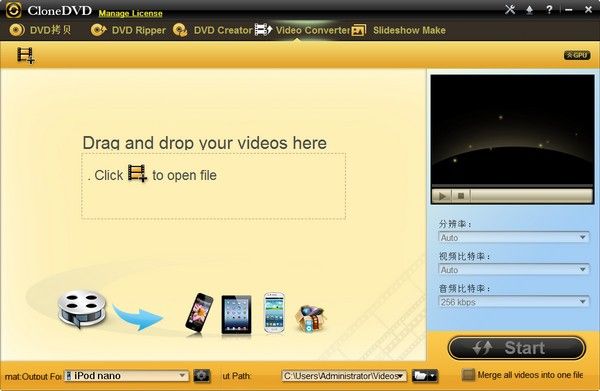Click the iPad device image
The height and width of the screenshot is (391, 600).
pos(236,314)
